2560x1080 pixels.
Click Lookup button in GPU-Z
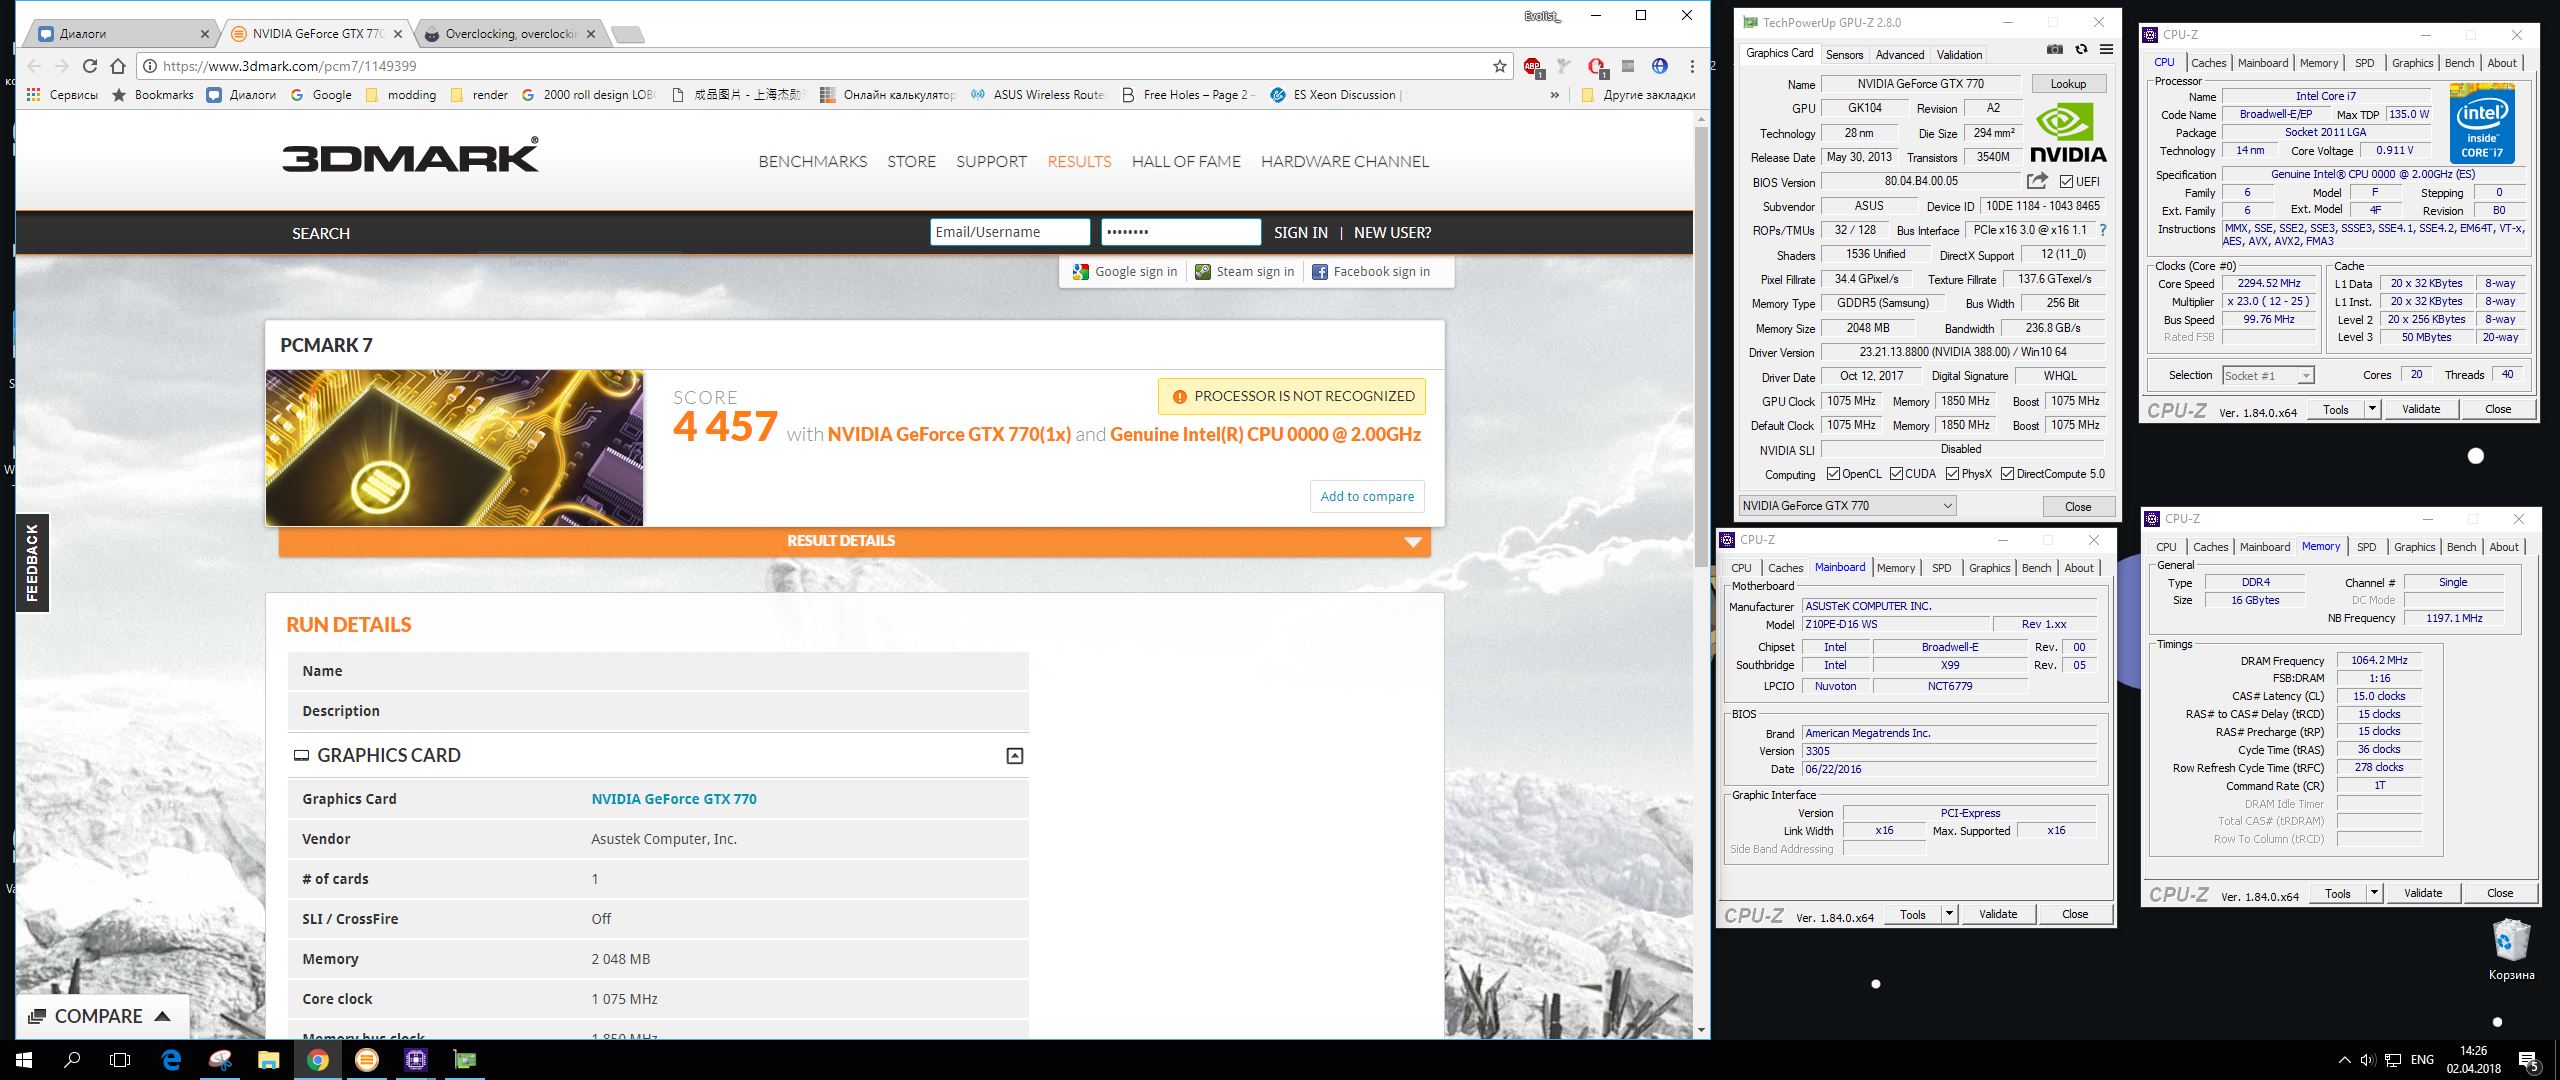[x=2068, y=84]
